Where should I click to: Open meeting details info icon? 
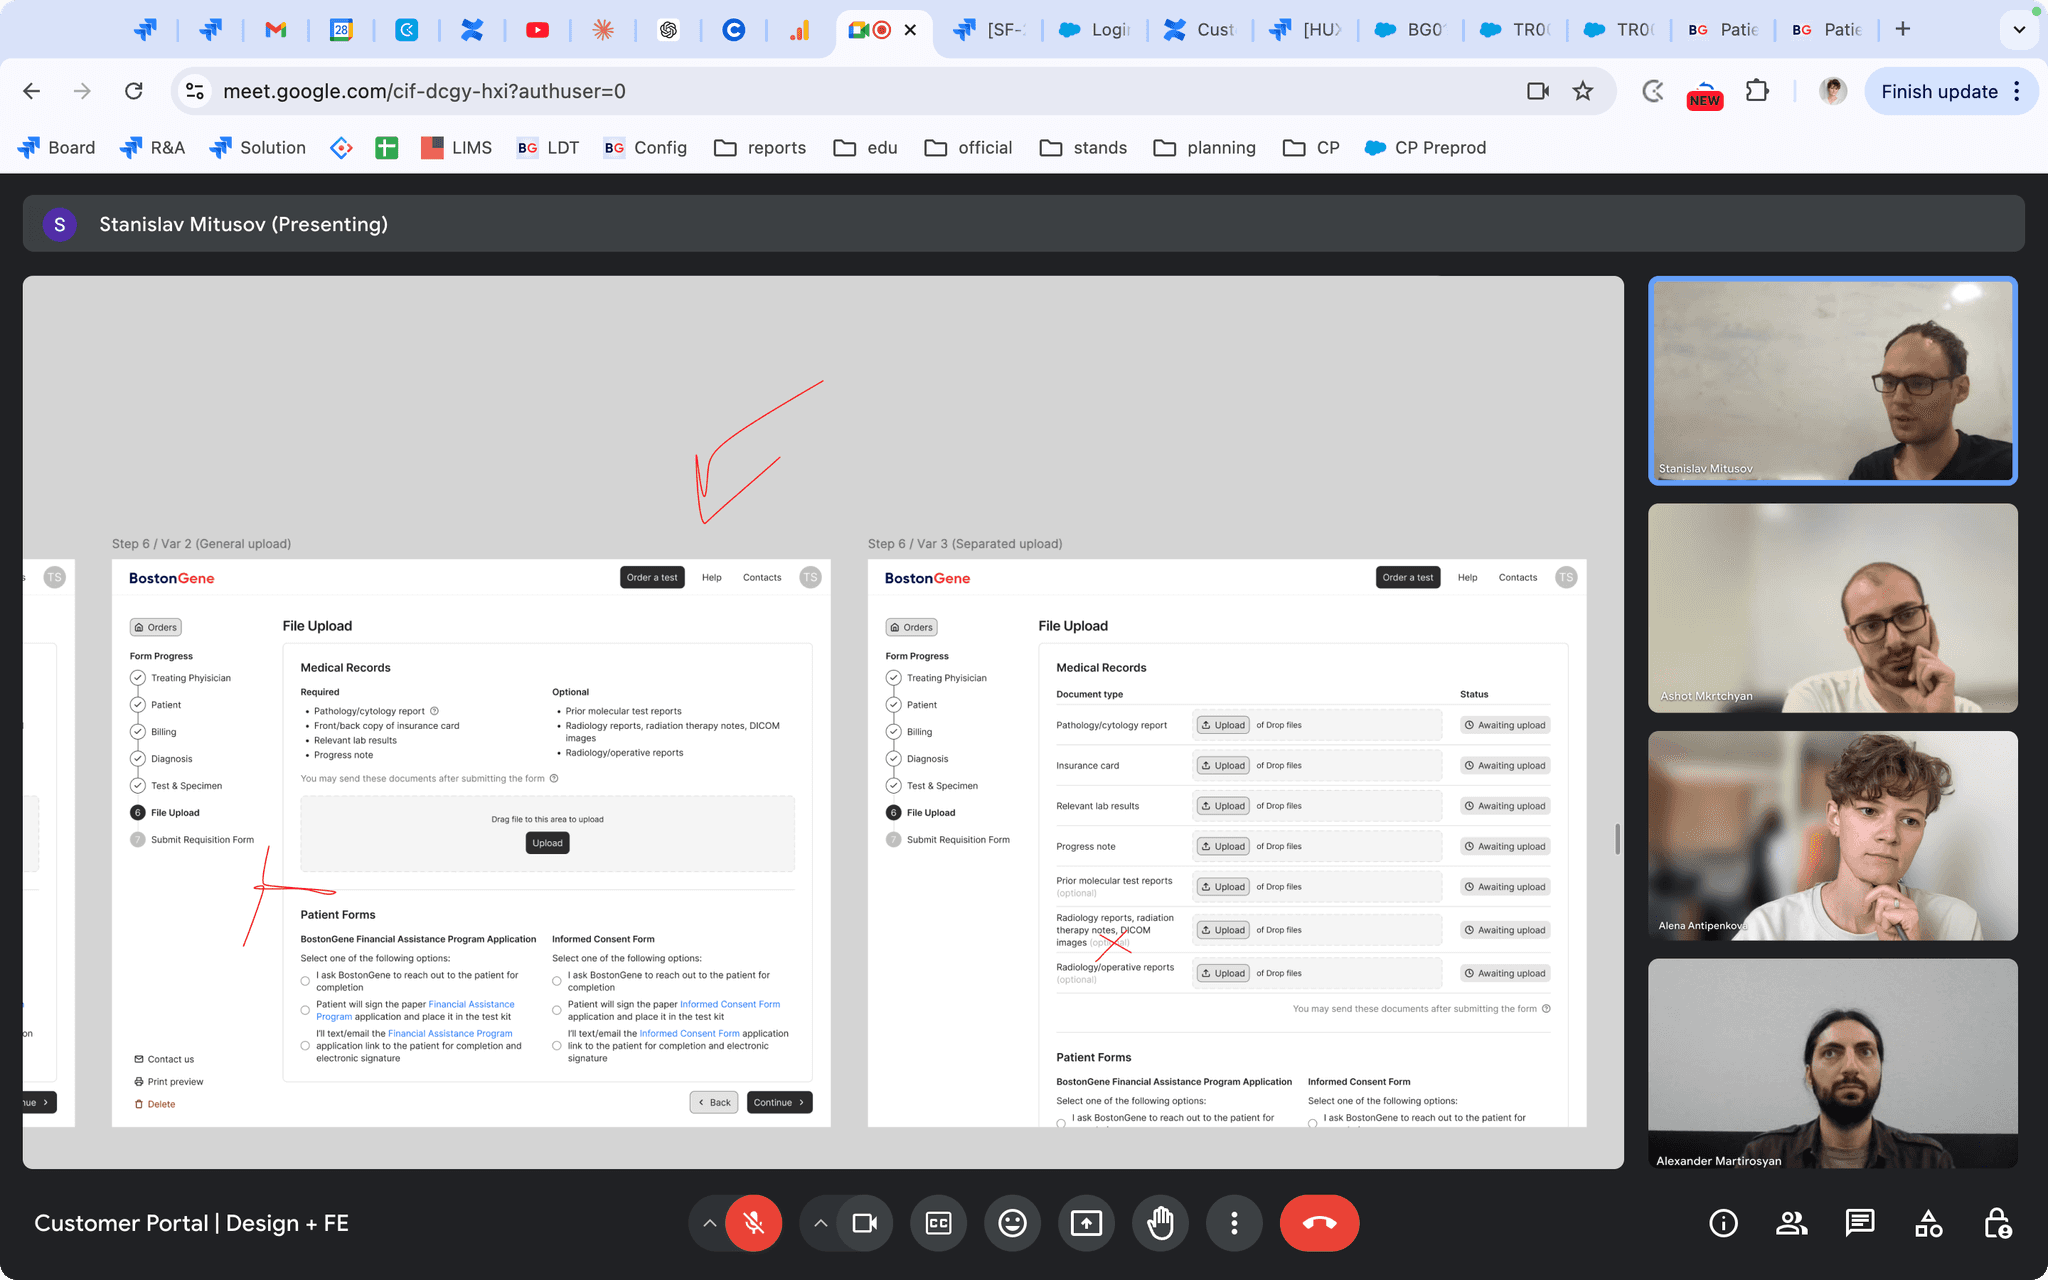pos(1723,1223)
